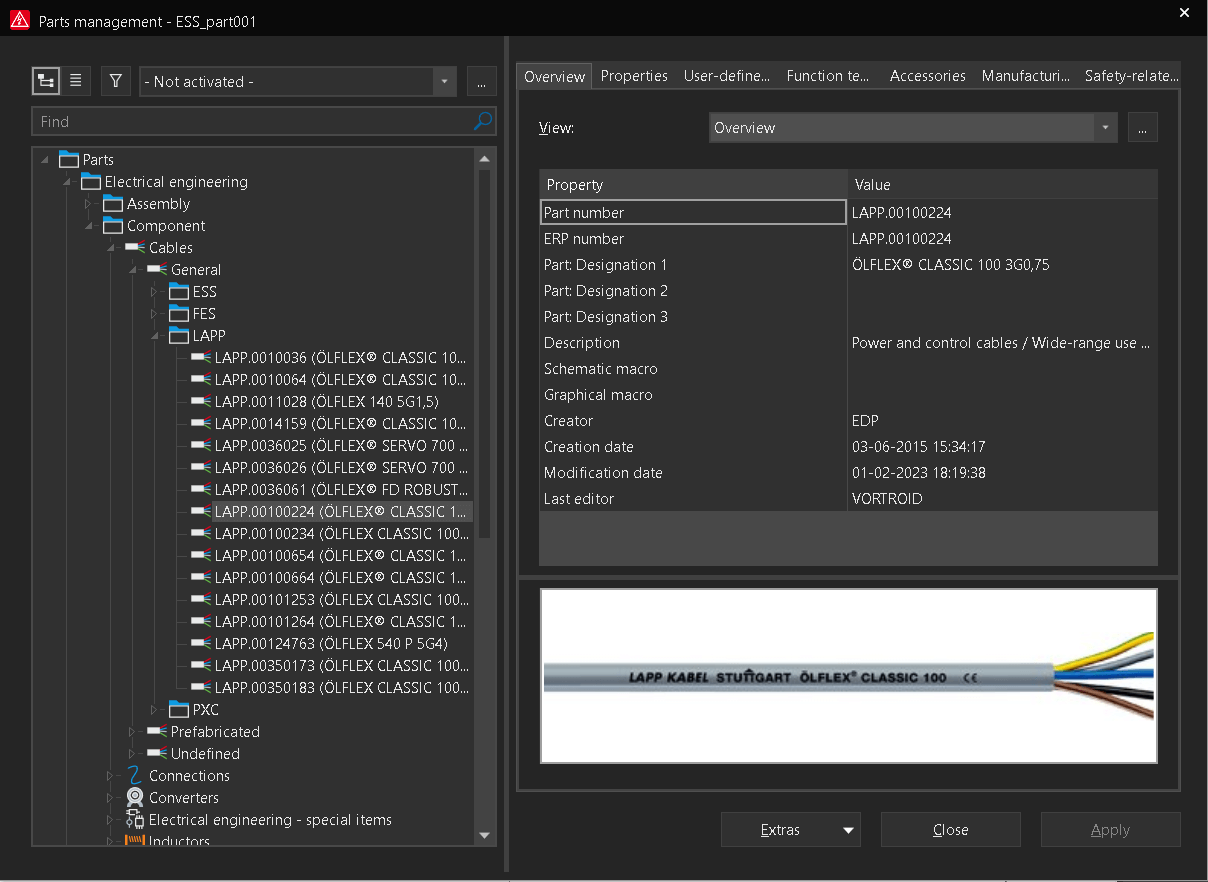Click the Cables node icon
1208x882 pixels.
pos(135,248)
